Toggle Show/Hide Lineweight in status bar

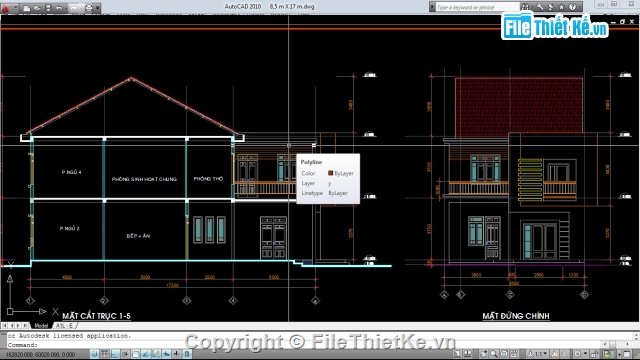coord(176,354)
